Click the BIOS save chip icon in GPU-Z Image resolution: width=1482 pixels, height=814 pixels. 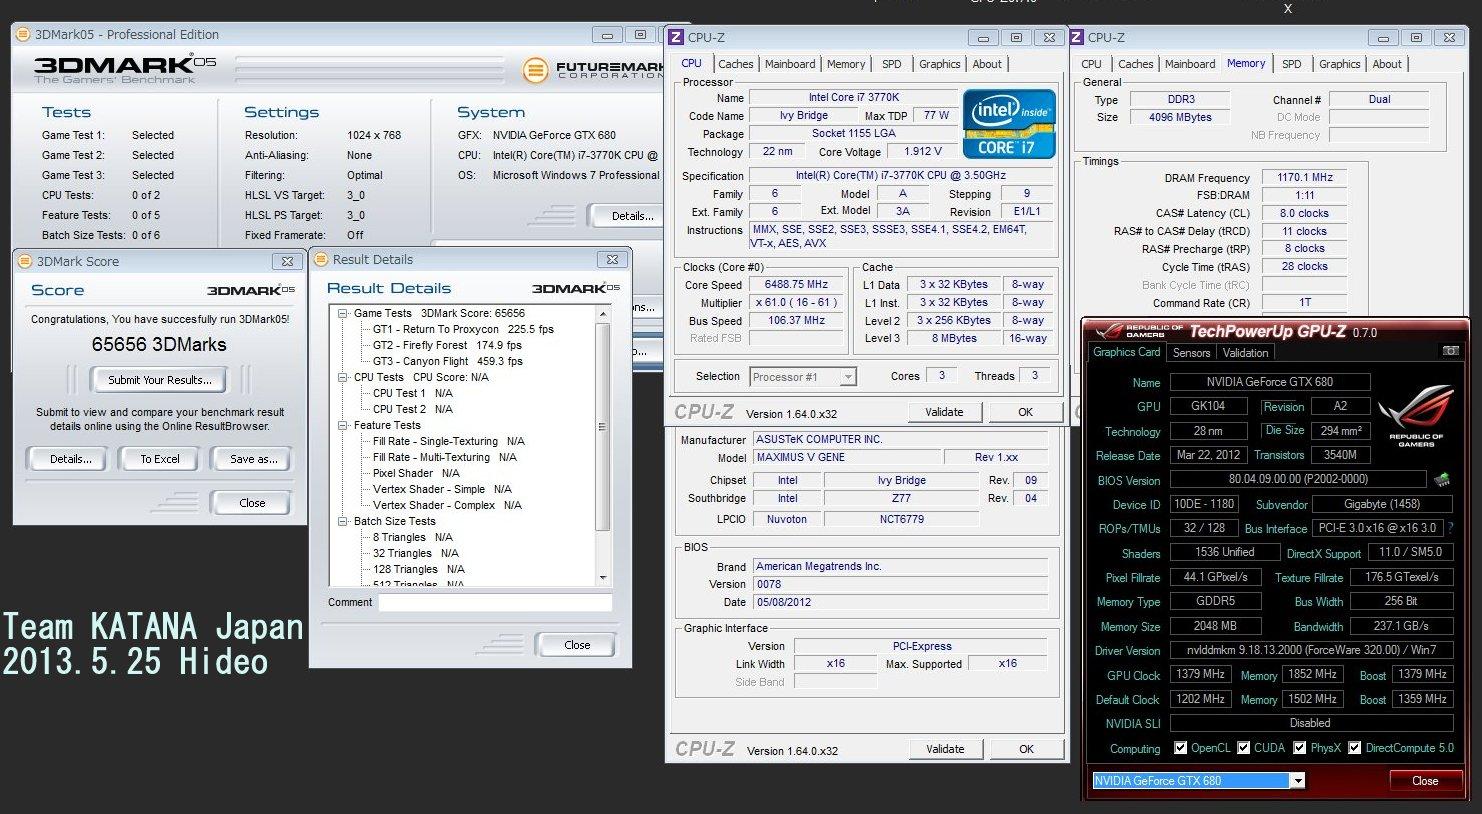1442,480
